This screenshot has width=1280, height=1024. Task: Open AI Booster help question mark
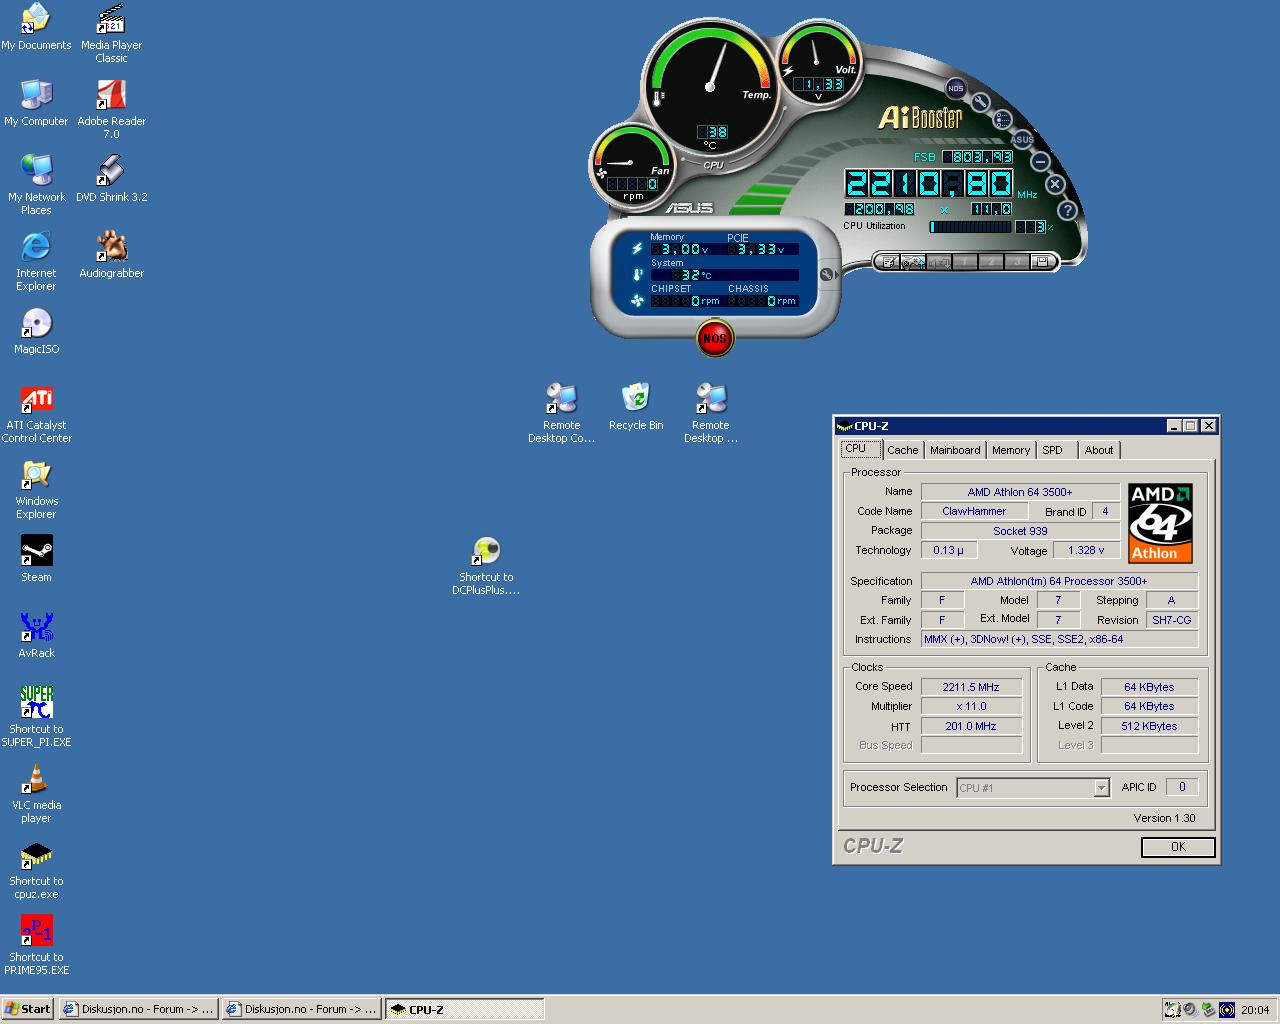1067,210
